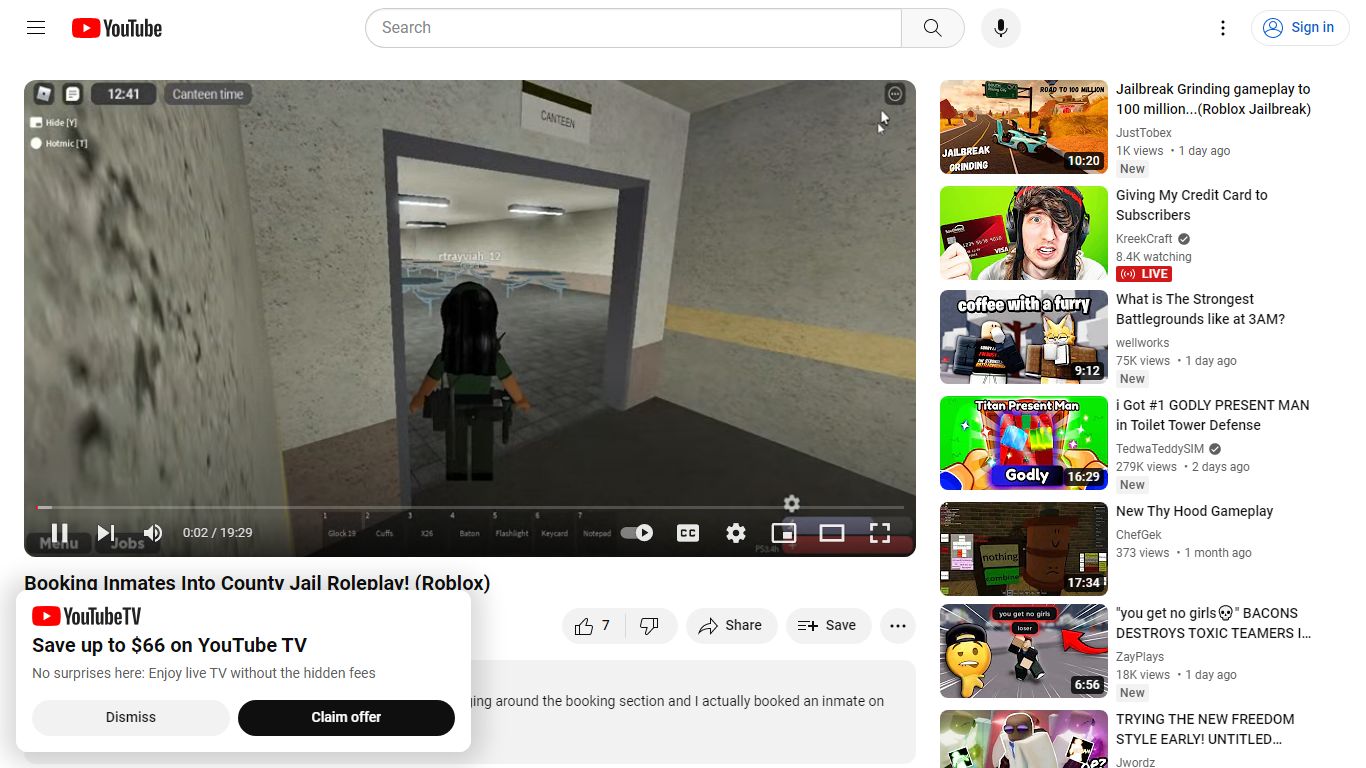Screen dimensions: 1366x768
Task: Claim the YouTube TV offer
Action: coord(346,717)
